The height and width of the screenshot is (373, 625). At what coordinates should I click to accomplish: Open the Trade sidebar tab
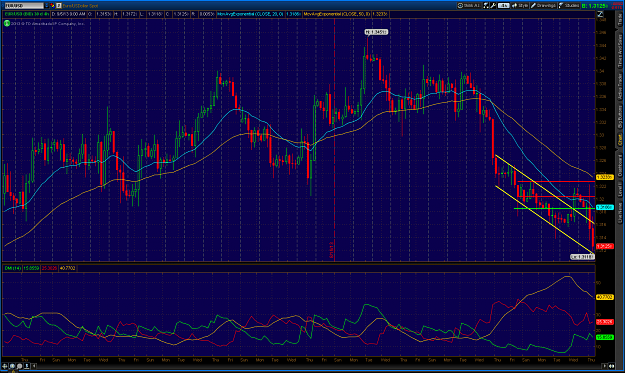620,20
